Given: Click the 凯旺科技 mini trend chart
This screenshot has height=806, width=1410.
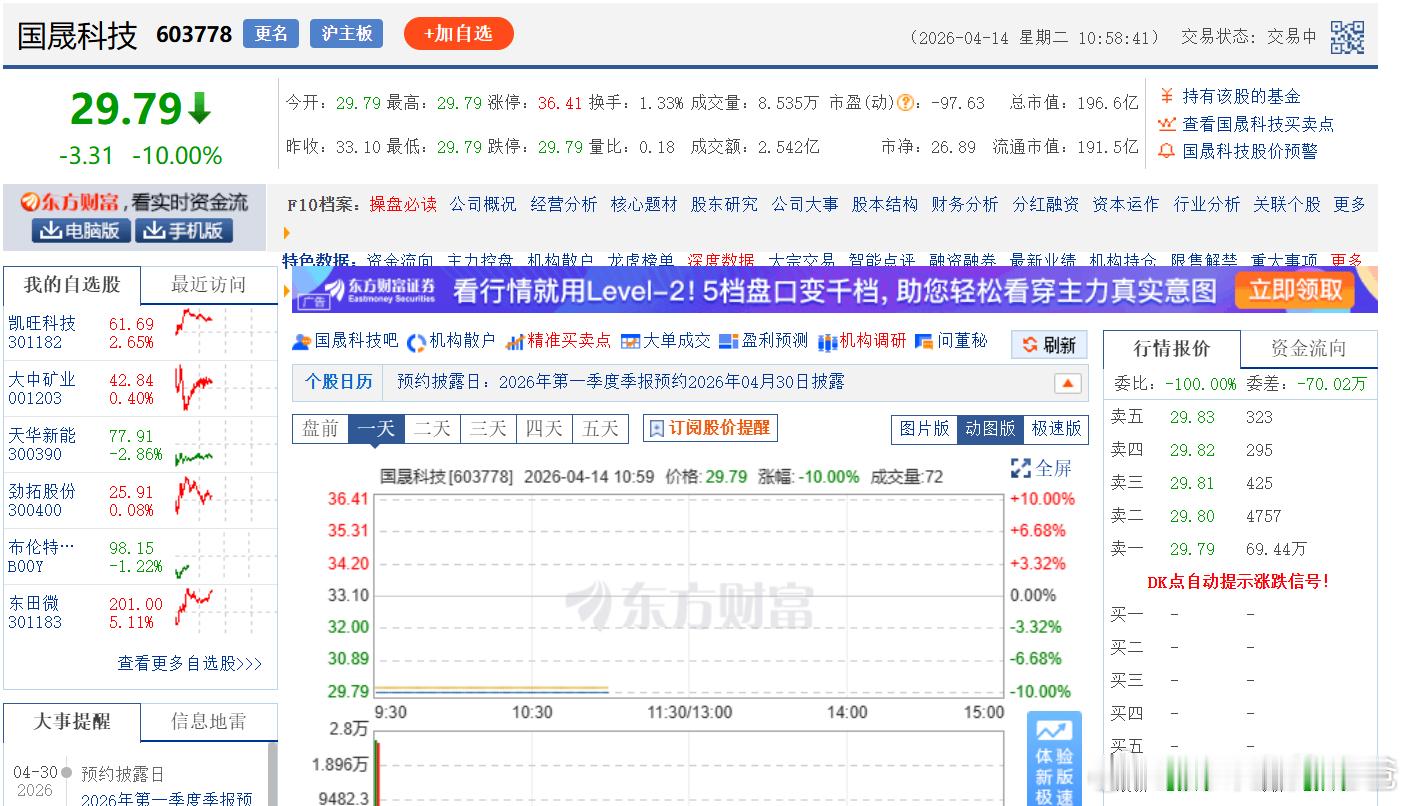Looking at the screenshot, I should point(195,322).
